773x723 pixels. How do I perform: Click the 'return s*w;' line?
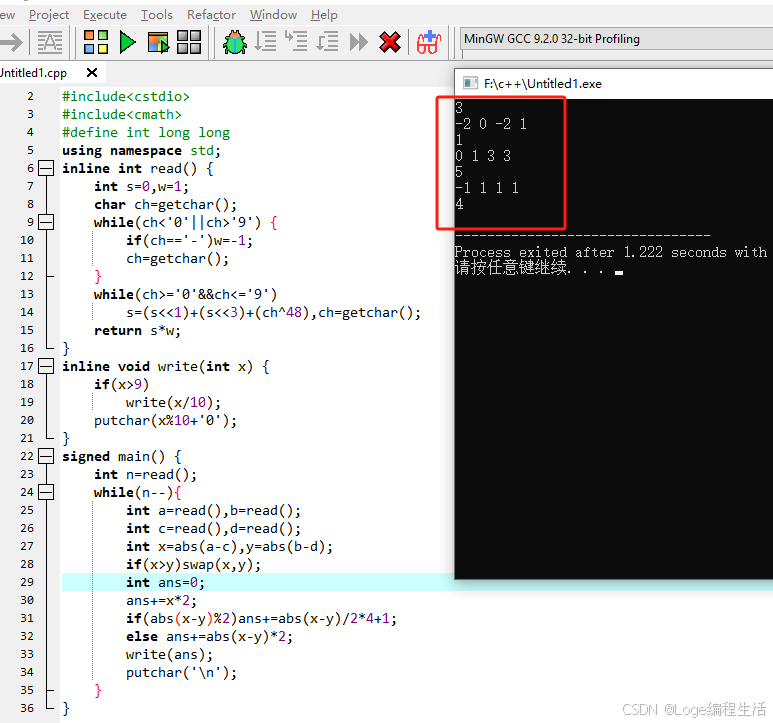pos(138,330)
